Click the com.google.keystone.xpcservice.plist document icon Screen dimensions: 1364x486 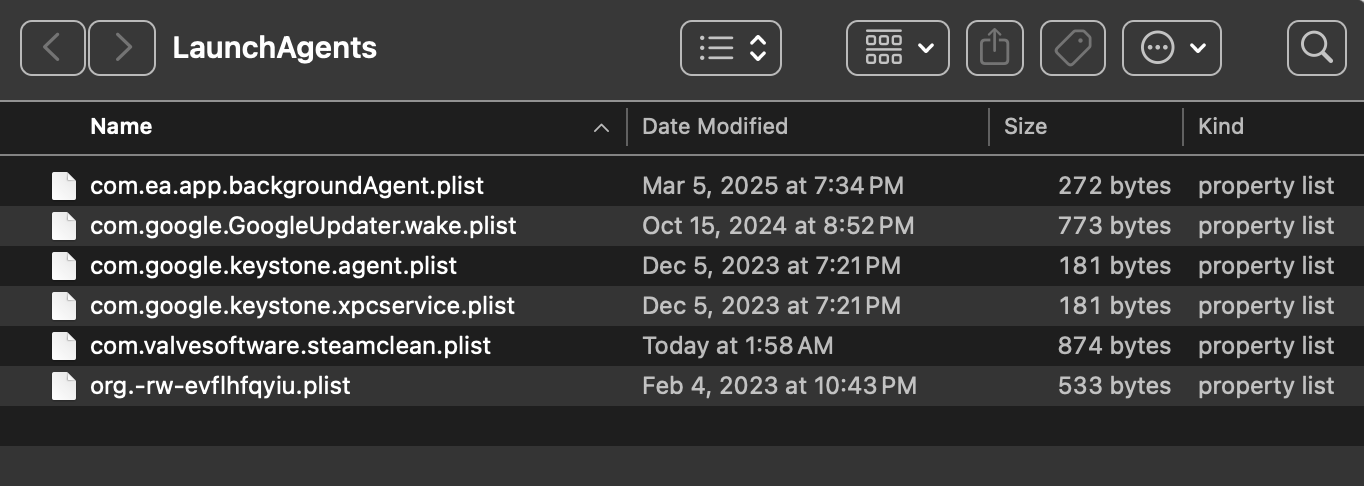[64, 306]
